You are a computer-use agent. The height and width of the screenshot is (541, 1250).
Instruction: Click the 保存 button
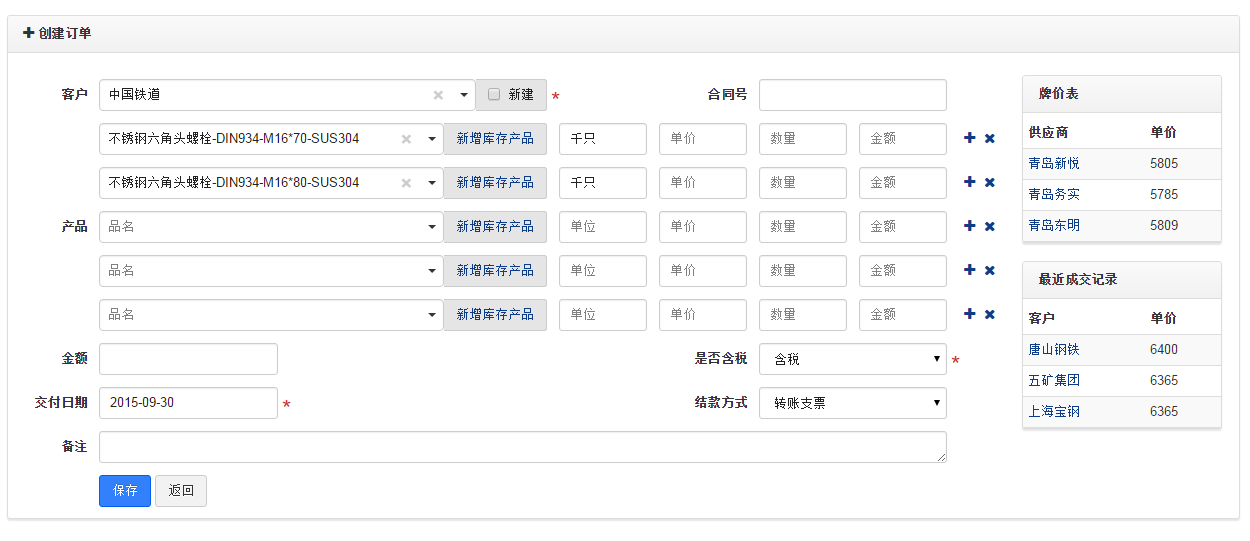point(125,491)
